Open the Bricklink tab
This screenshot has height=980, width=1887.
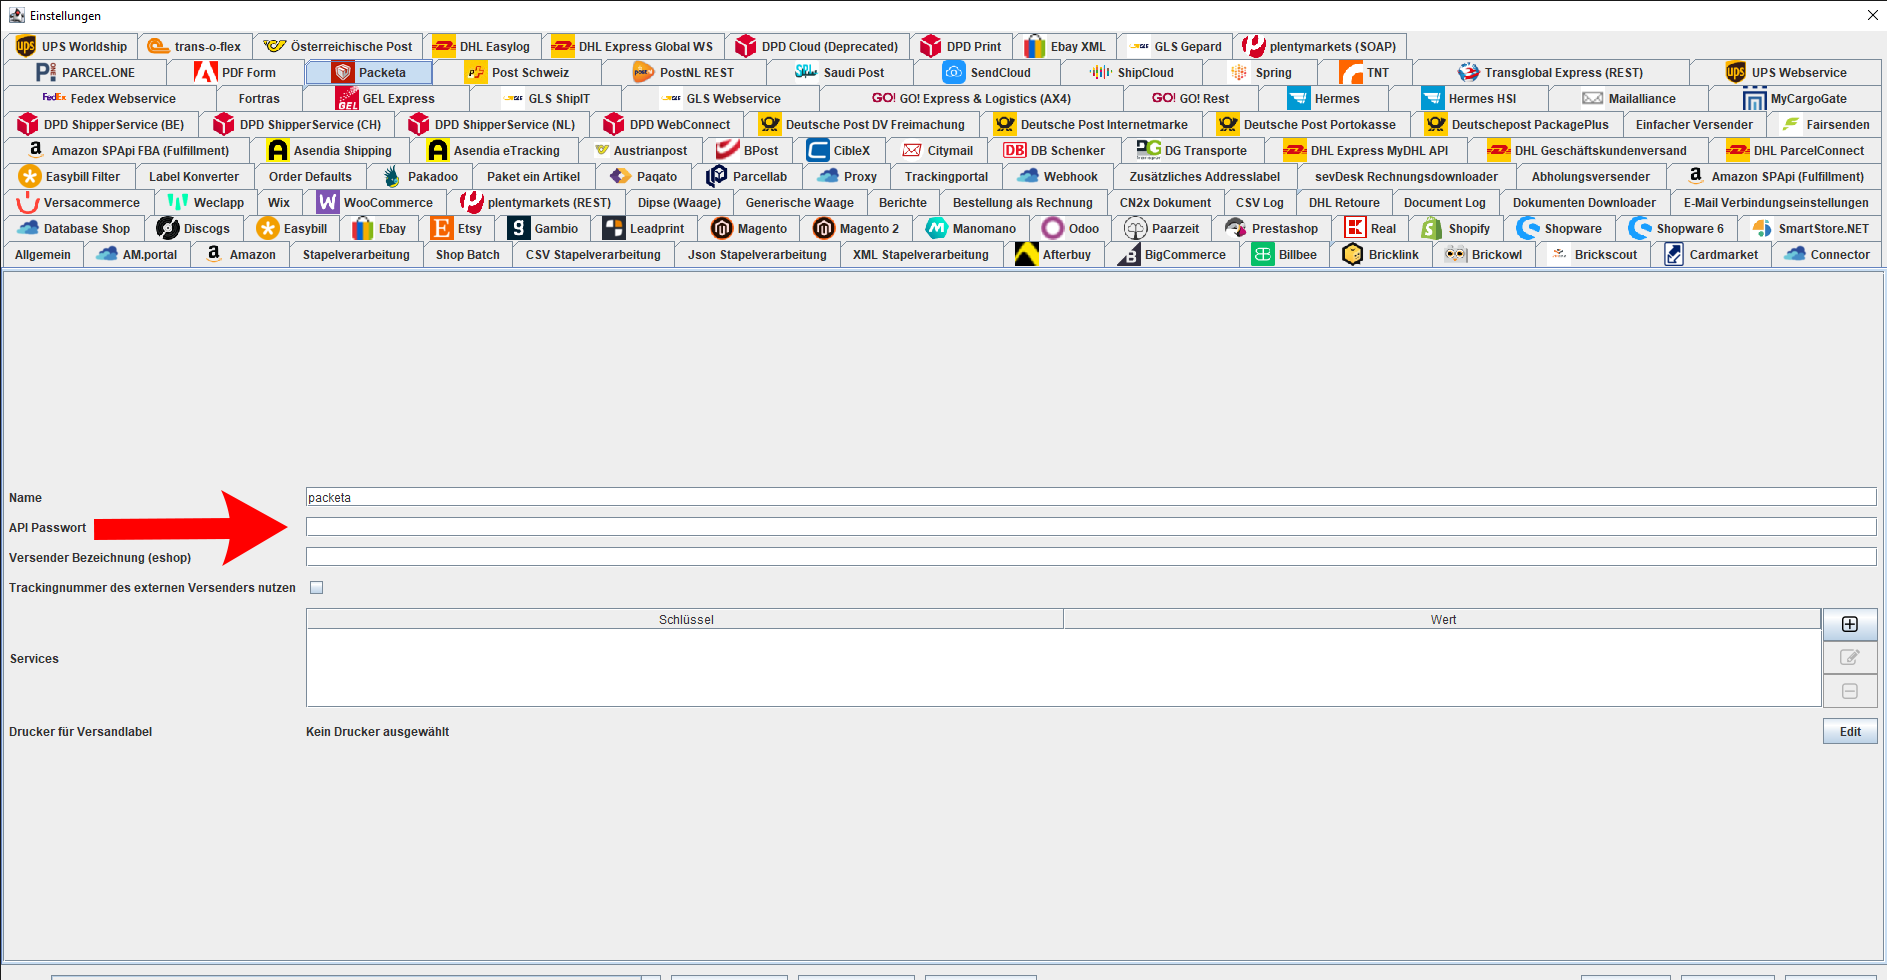point(1381,254)
